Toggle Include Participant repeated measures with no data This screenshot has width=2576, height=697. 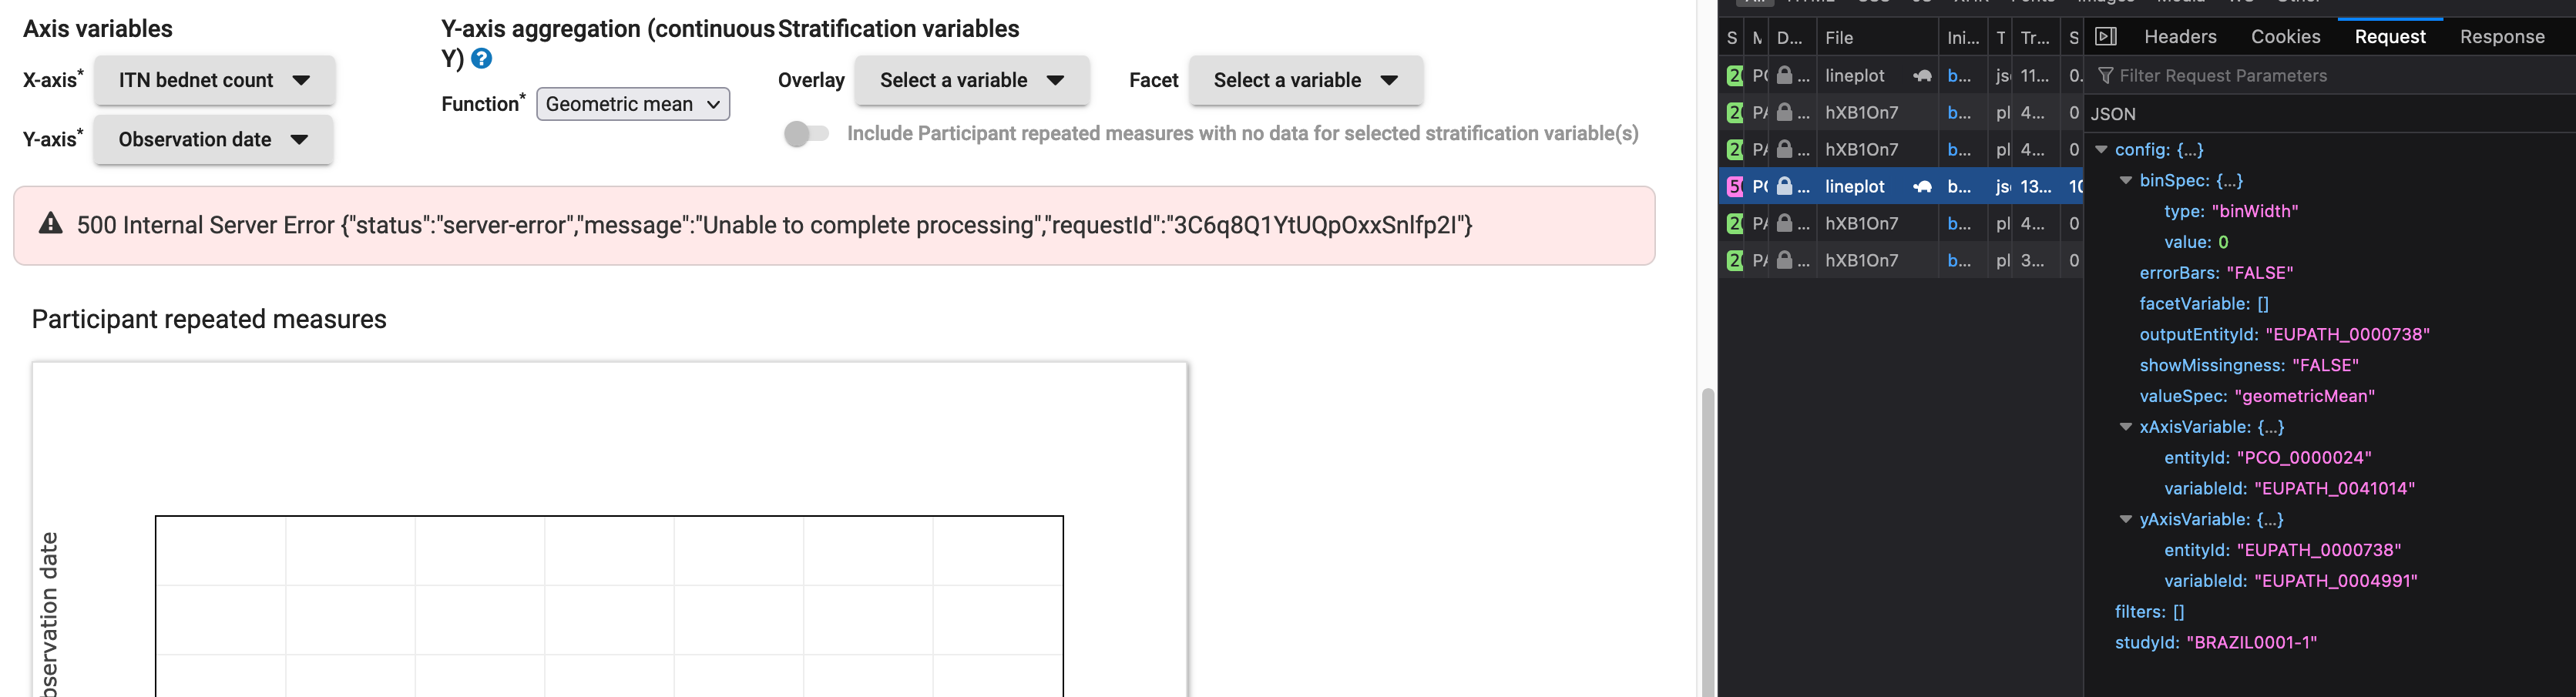(806, 134)
